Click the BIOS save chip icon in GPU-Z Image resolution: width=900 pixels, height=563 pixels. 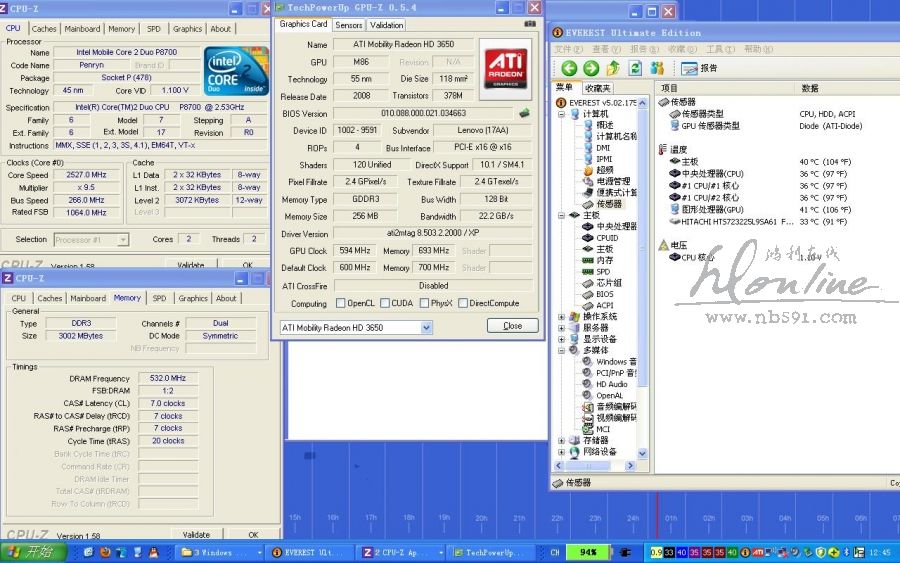coord(524,113)
